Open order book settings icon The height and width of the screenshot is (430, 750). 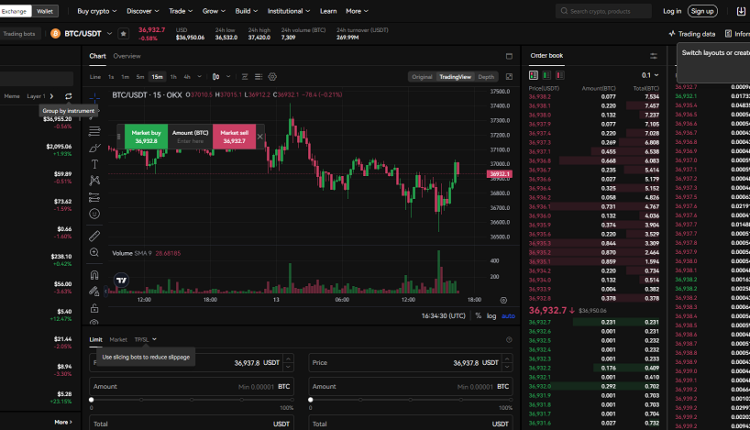point(654,56)
